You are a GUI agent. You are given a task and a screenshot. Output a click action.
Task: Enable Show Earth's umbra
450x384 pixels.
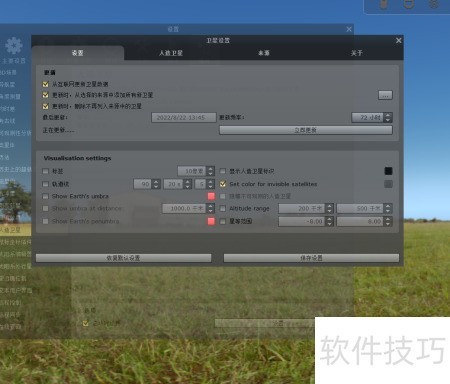[x=46, y=196]
